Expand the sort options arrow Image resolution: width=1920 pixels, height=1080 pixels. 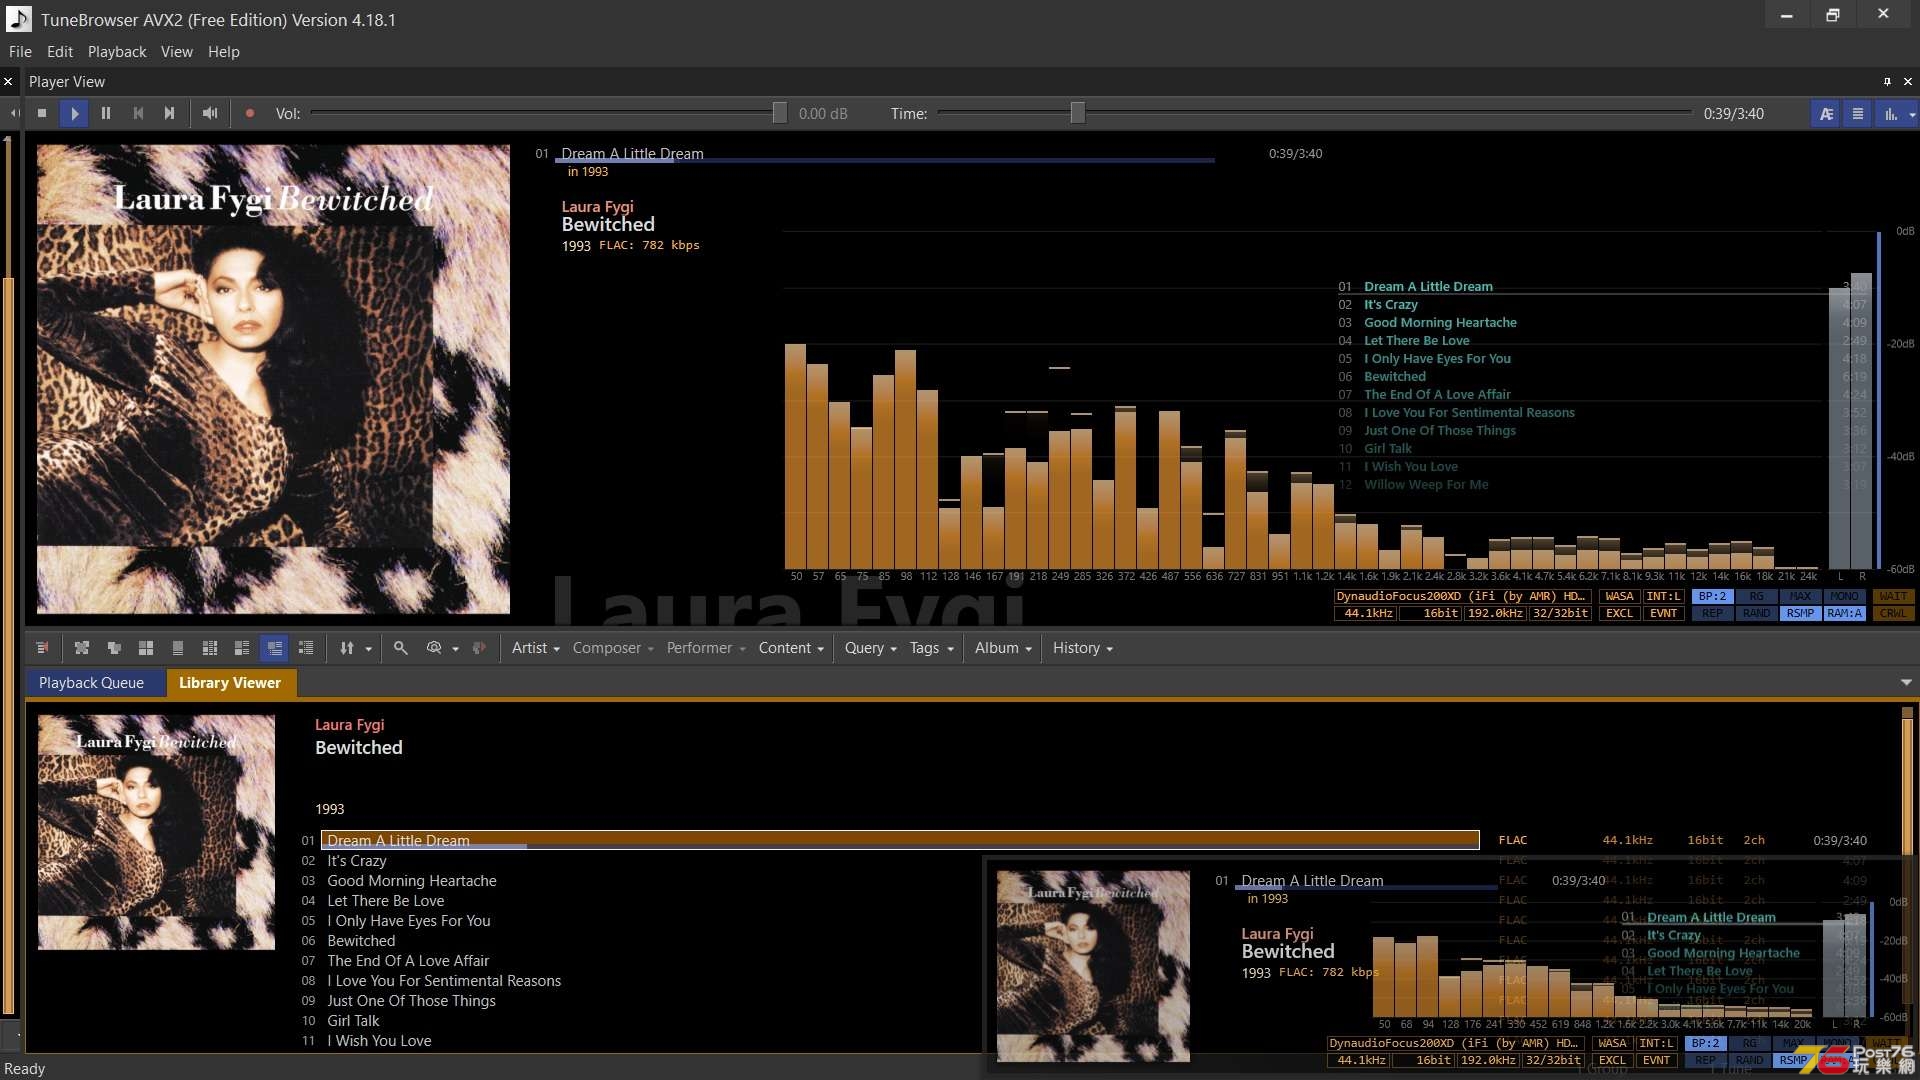368,649
